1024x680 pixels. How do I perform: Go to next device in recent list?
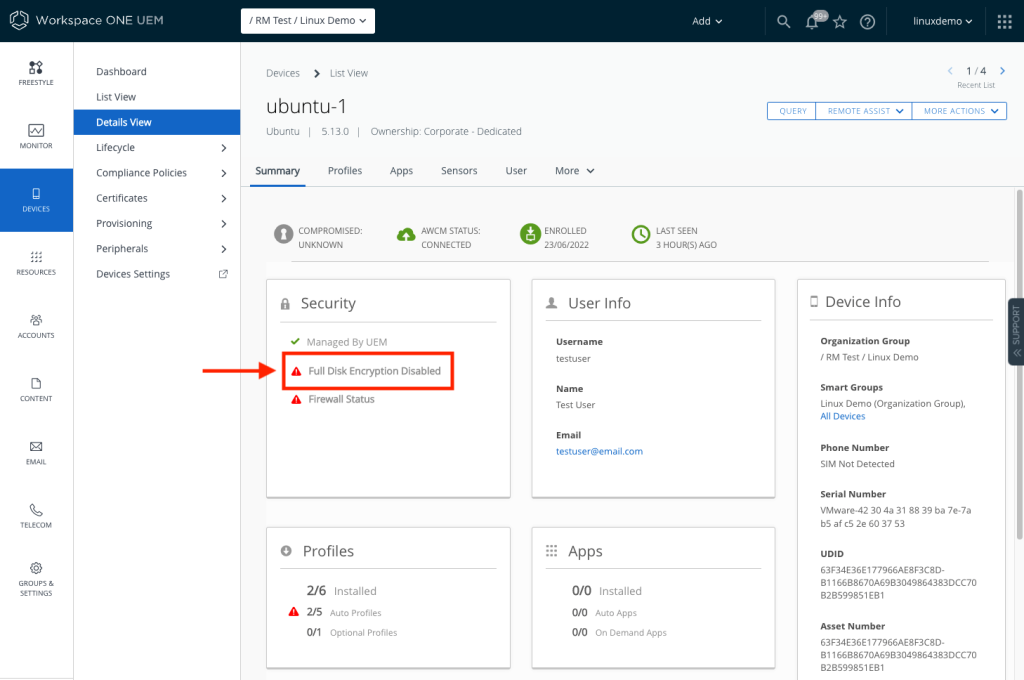tap(1002, 71)
